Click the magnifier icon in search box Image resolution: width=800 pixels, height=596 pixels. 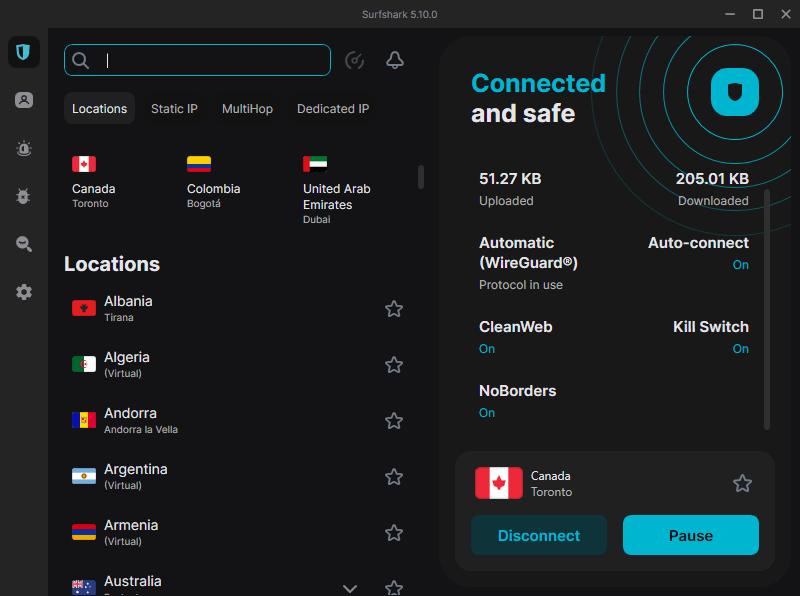click(x=81, y=60)
